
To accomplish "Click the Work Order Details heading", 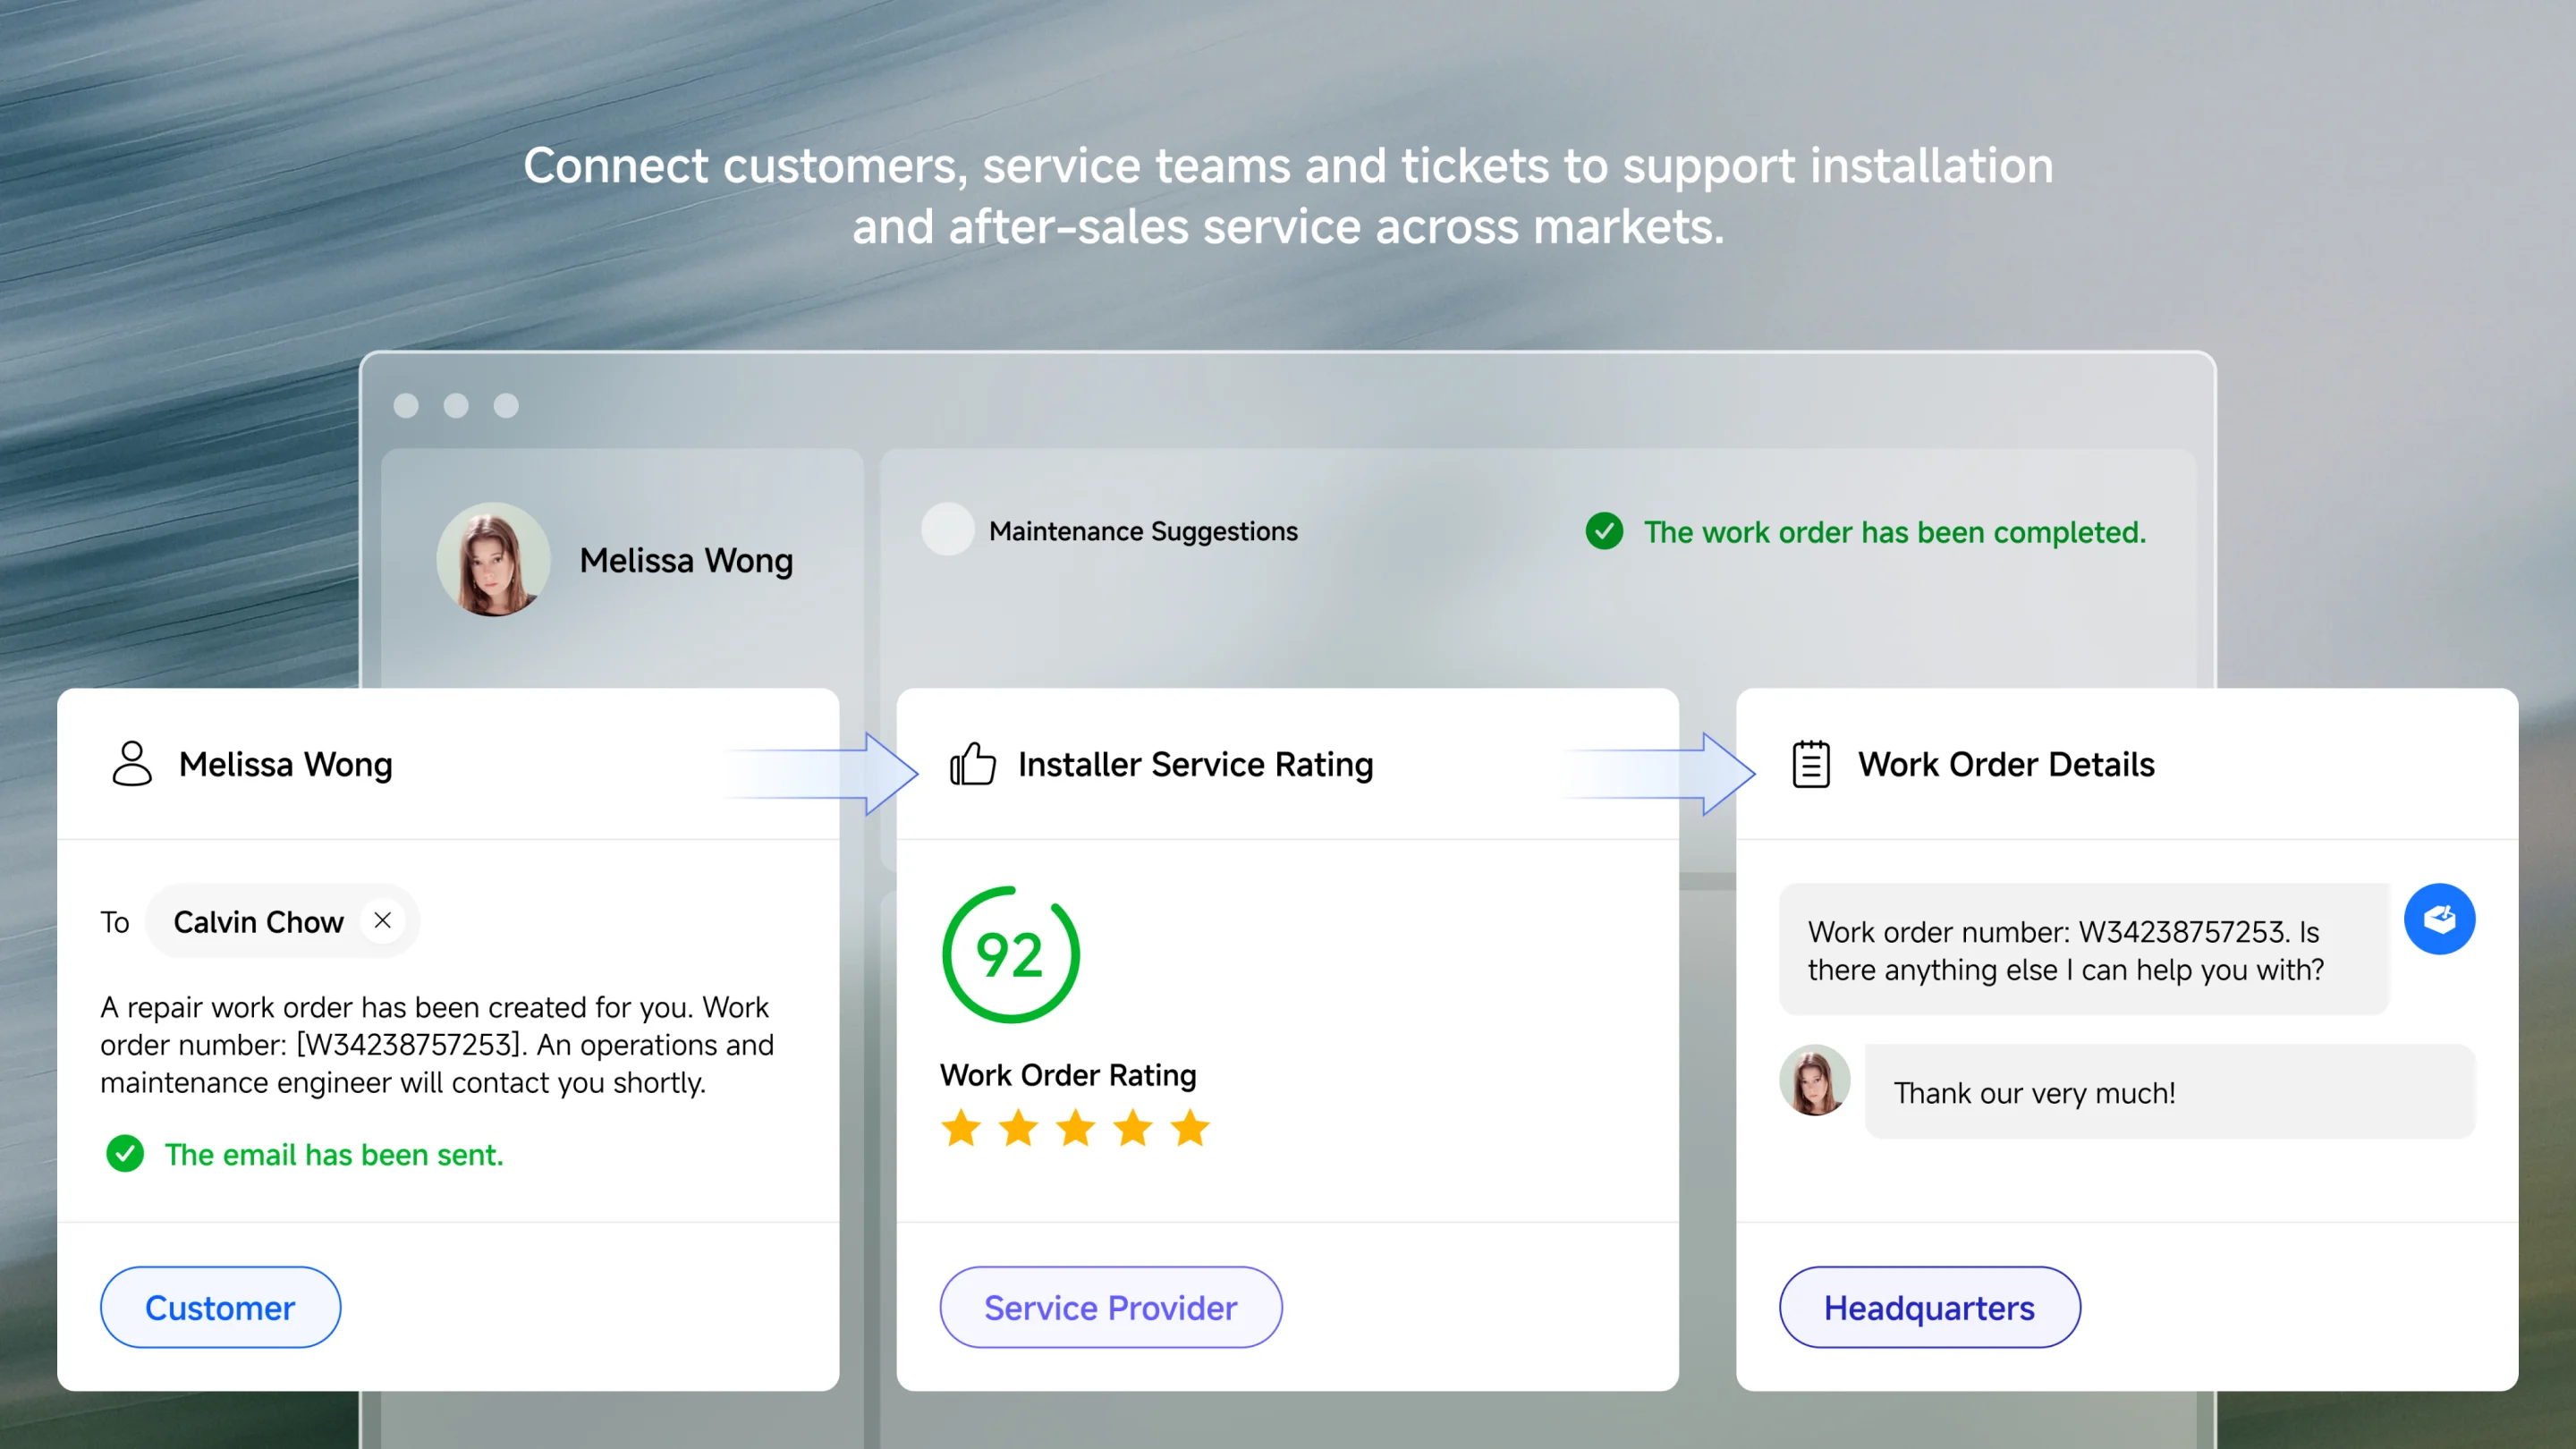I will click(2006, 764).
